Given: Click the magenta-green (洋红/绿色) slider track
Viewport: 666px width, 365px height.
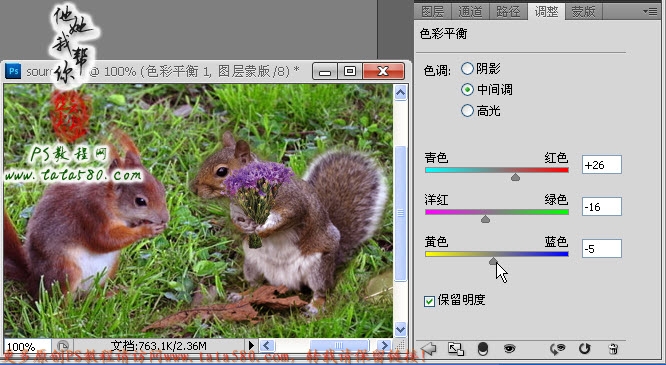Looking at the screenshot, I should tap(497, 212).
